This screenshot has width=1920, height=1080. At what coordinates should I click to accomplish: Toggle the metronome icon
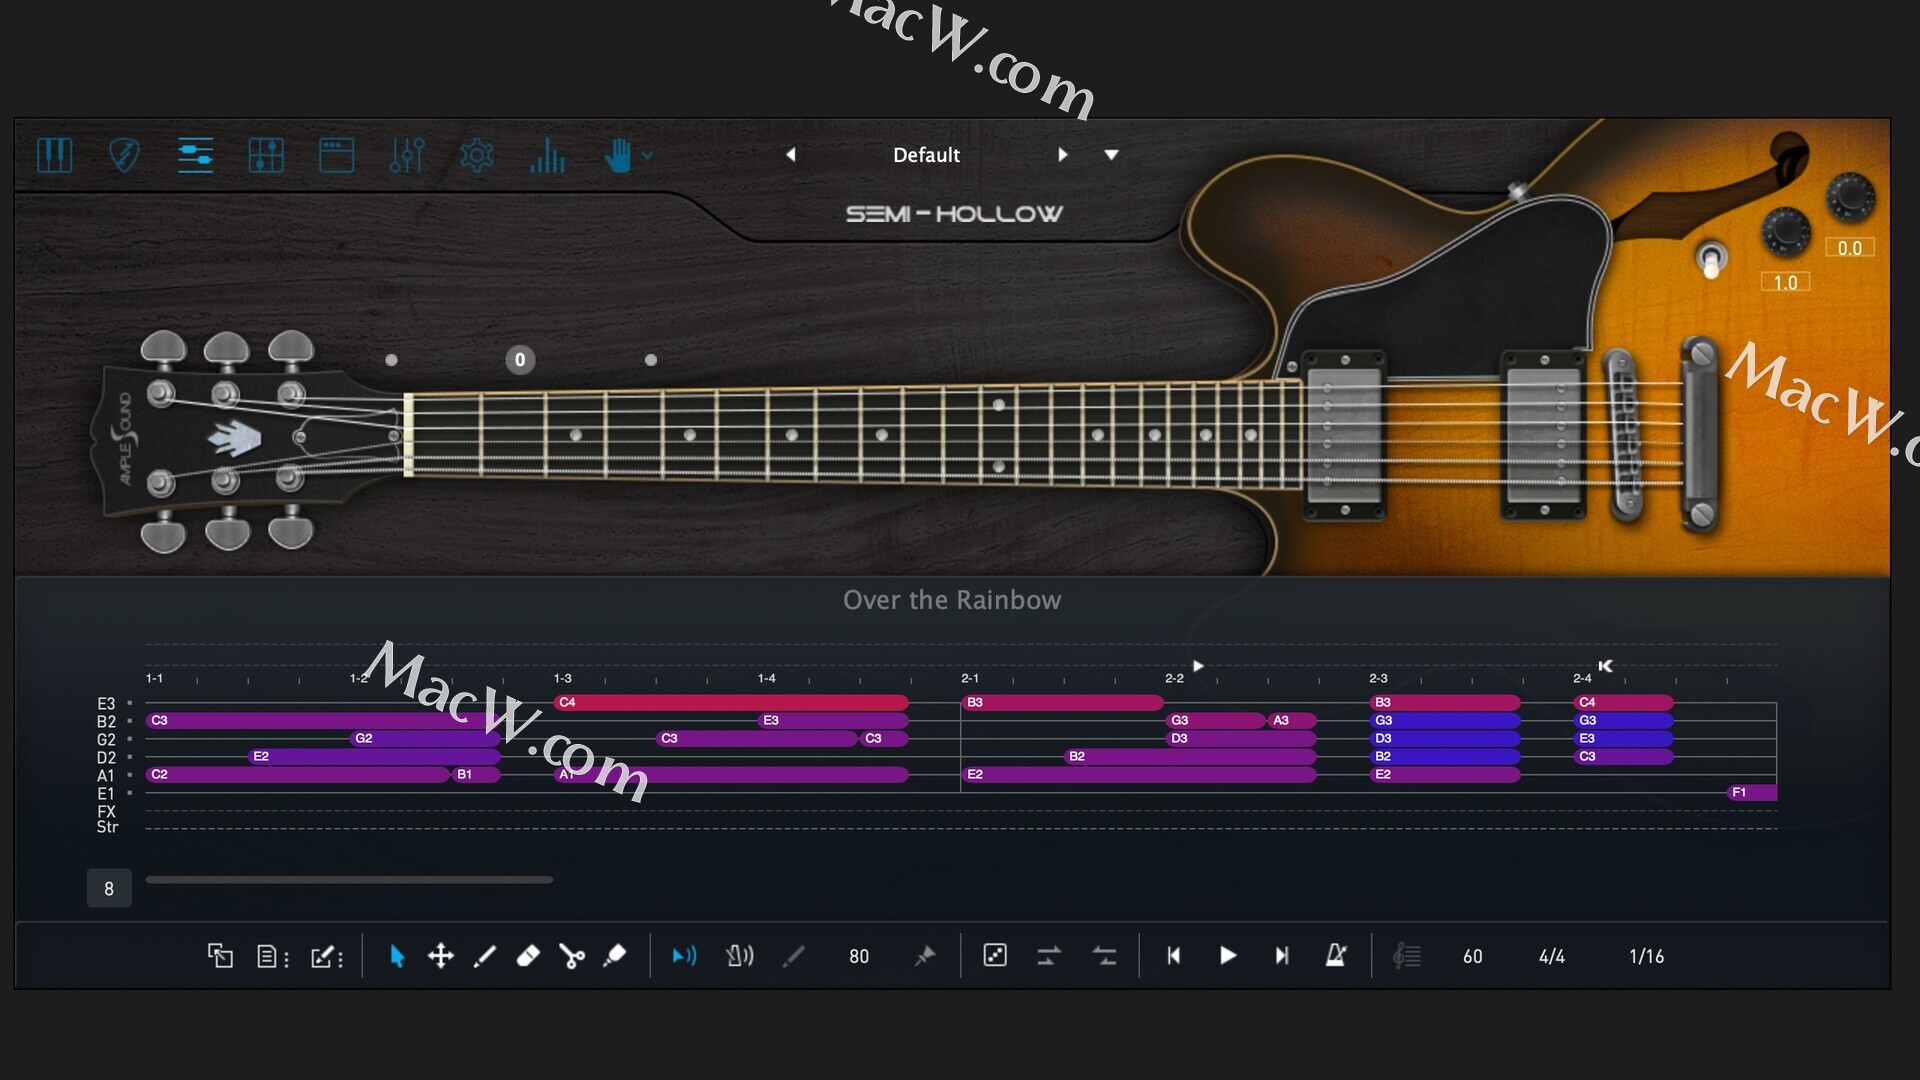point(1336,956)
